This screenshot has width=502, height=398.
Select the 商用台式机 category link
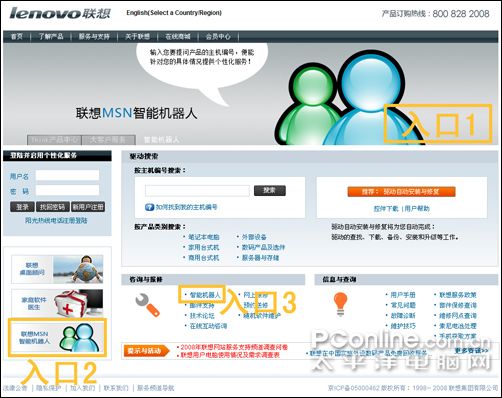(x=204, y=258)
